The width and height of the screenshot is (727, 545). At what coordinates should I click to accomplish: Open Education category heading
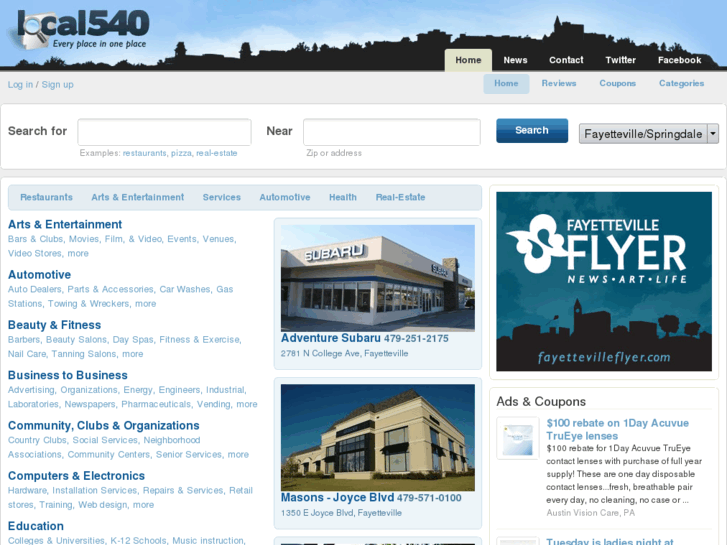[36, 526]
